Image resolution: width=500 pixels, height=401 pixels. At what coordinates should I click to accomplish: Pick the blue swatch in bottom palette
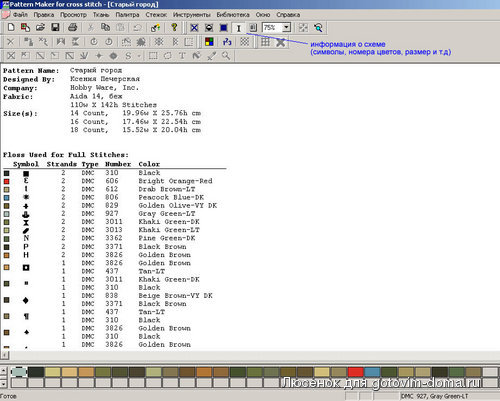pyautogui.click(x=372, y=372)
